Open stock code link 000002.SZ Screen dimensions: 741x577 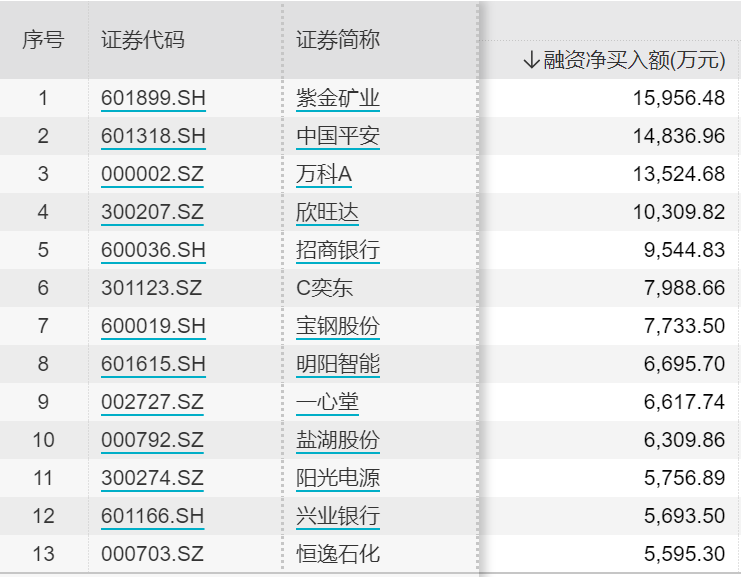(x=152, y=174)
